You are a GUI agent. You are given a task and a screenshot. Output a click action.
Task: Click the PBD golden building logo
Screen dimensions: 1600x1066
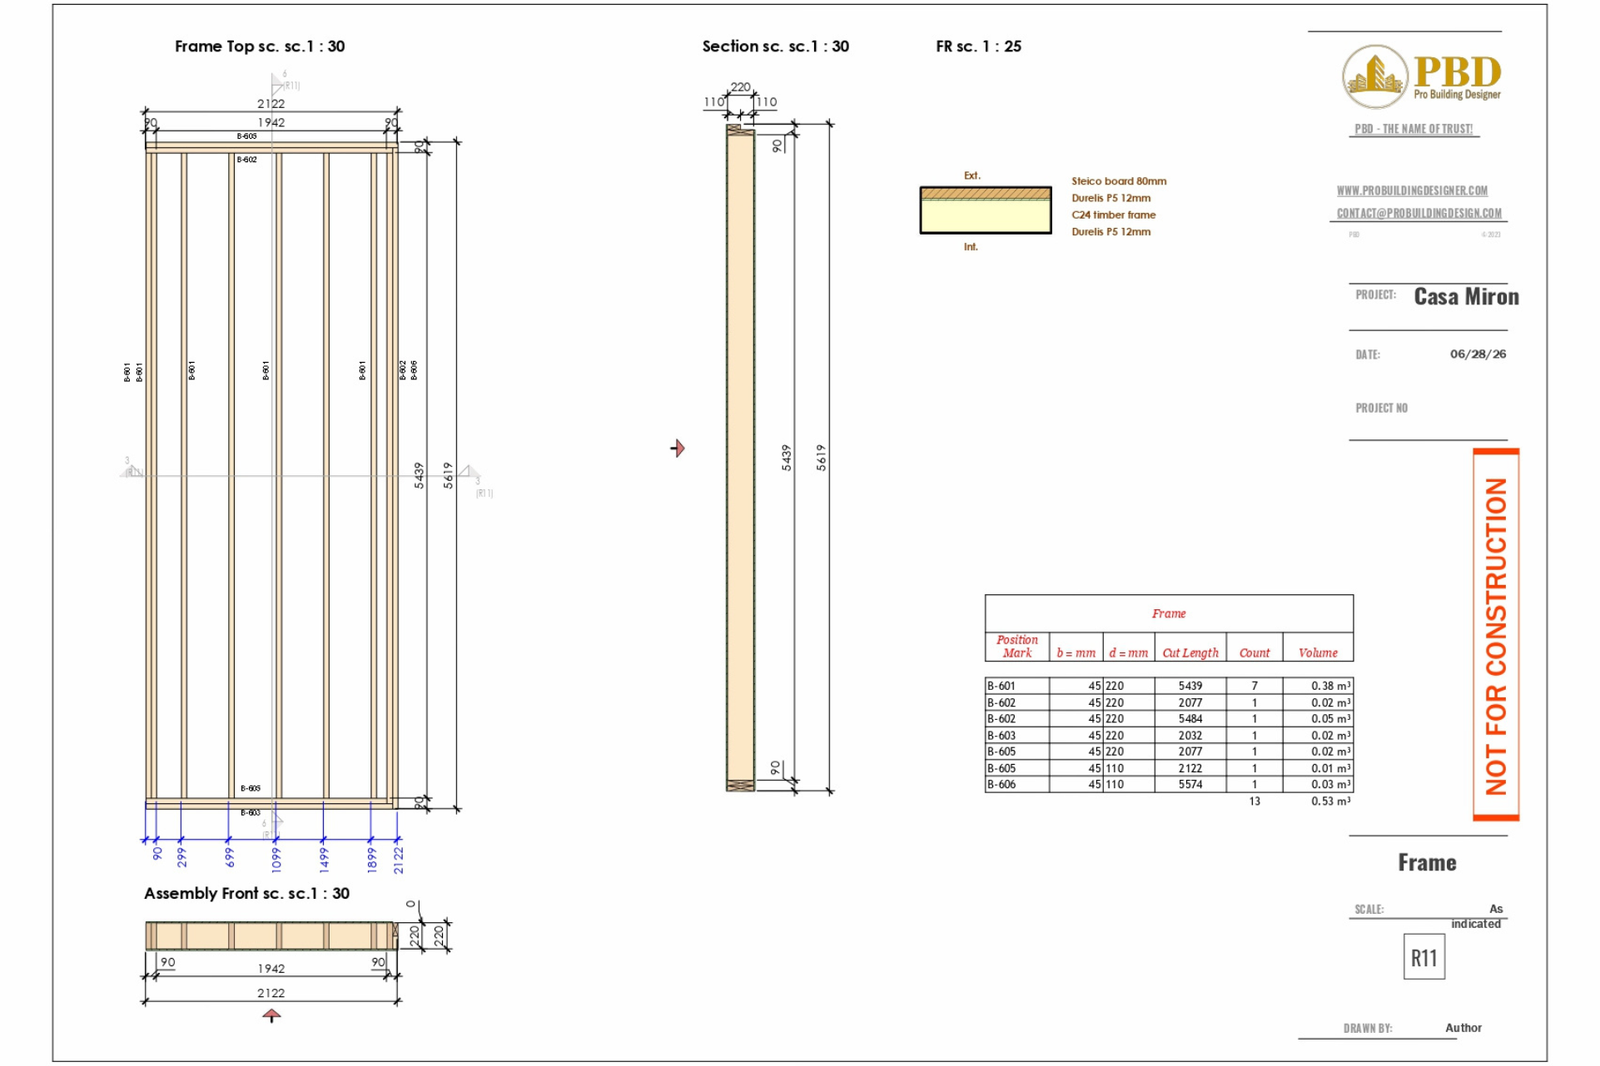[x=1375, y=77]
